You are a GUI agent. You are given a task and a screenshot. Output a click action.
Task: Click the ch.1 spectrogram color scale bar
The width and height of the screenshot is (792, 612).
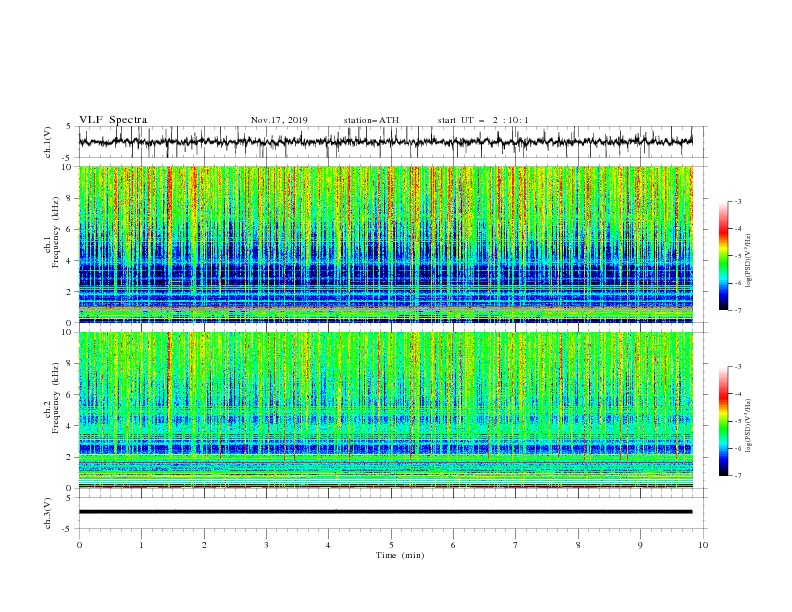[723, 256]
